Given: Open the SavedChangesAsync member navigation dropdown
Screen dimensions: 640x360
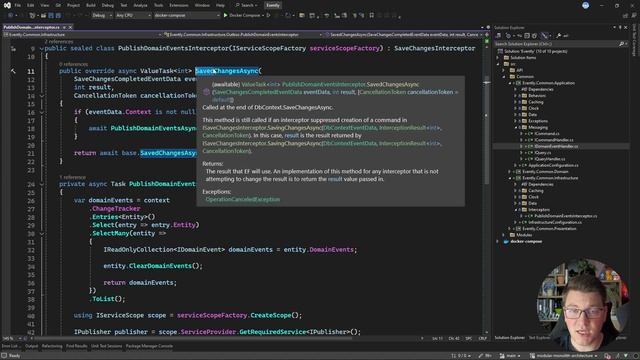Looking at the screenshot, I should point(404,35).
